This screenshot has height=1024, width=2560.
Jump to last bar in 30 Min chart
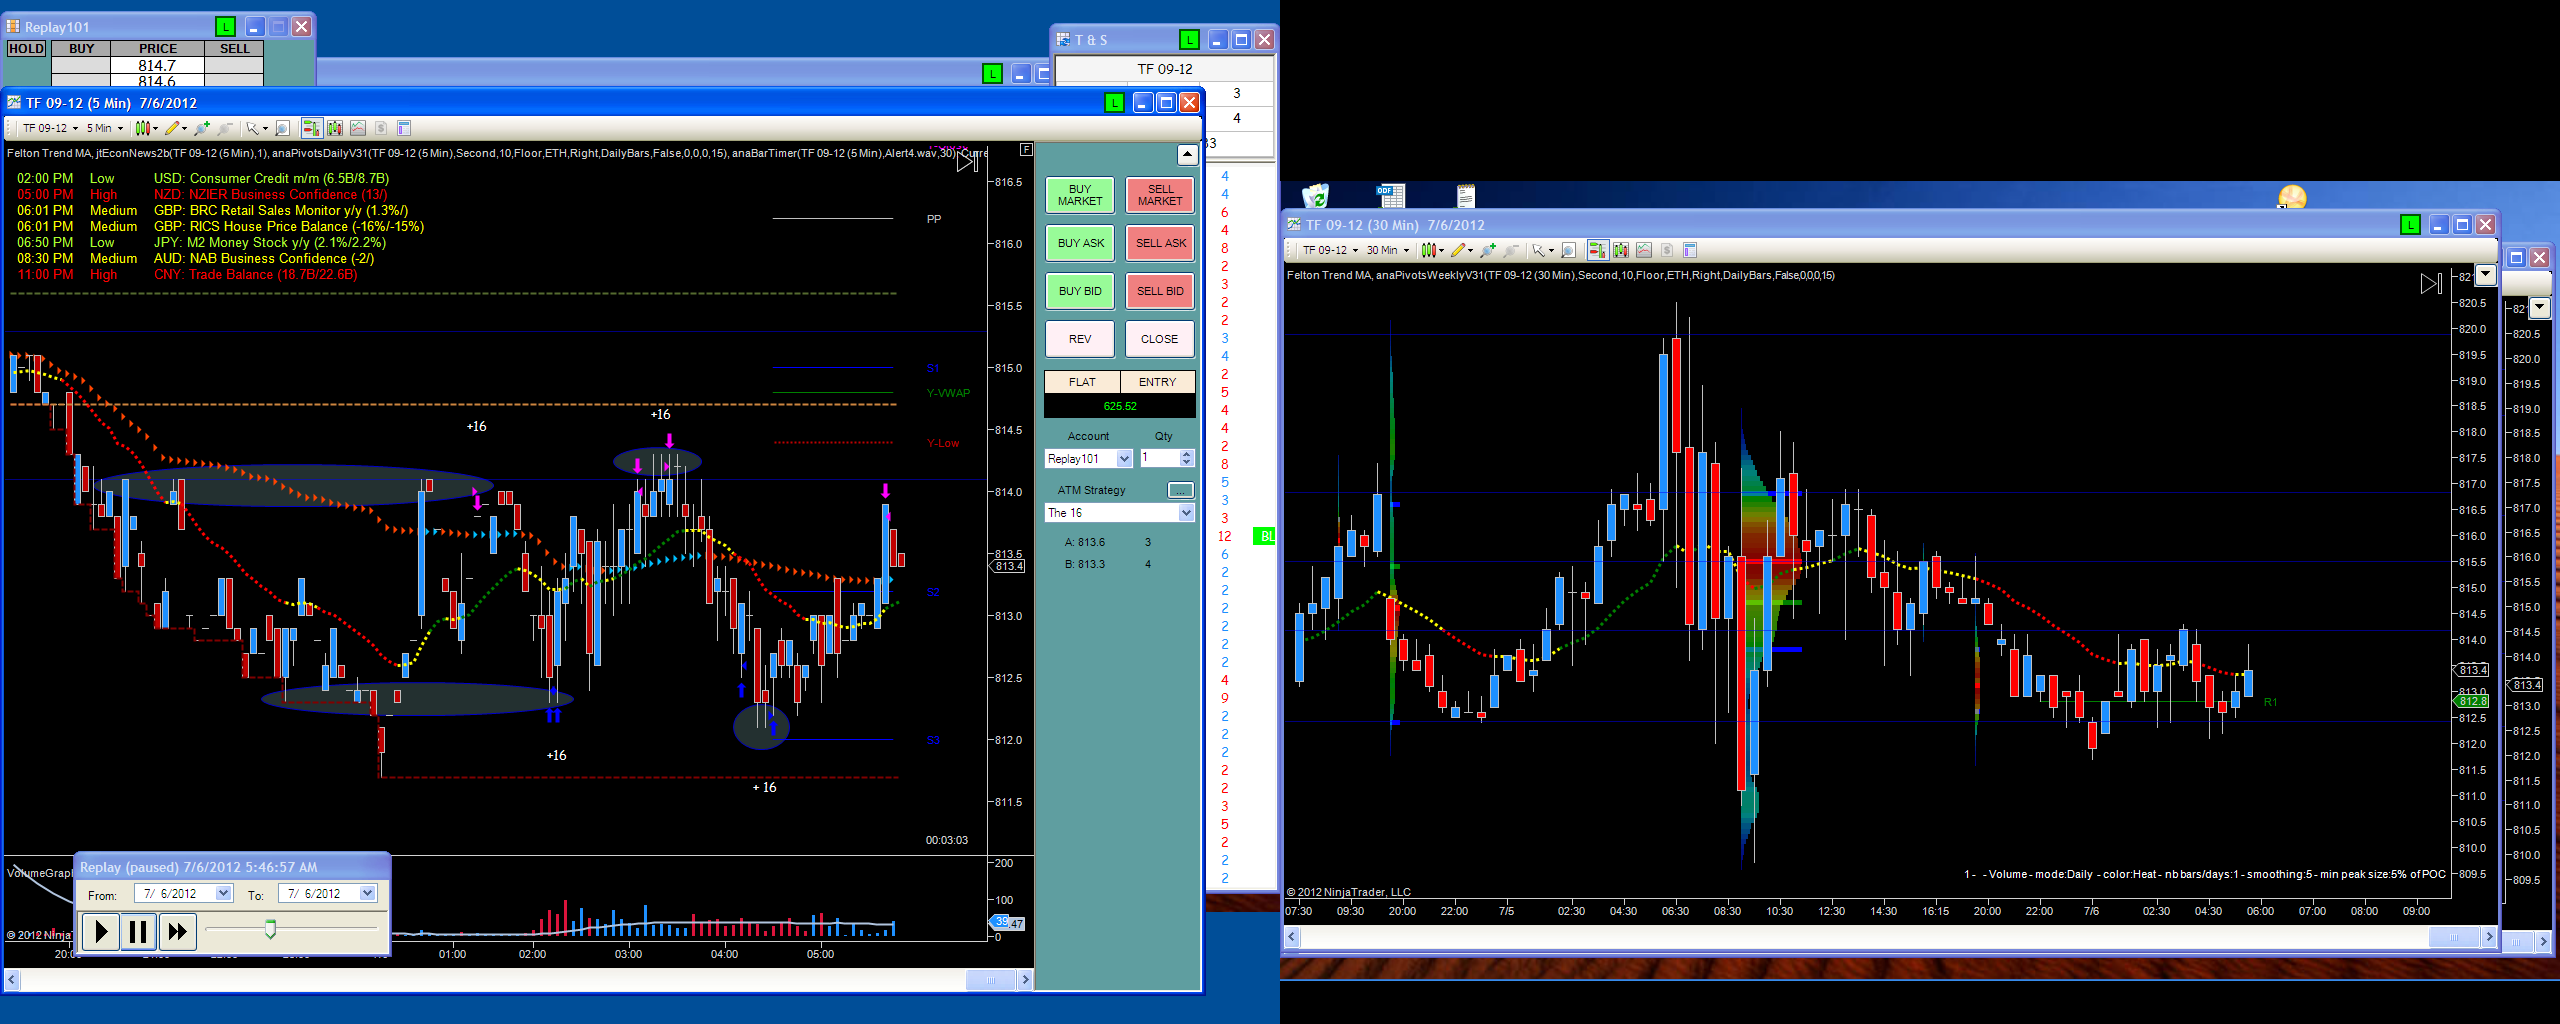point(2431,284)
